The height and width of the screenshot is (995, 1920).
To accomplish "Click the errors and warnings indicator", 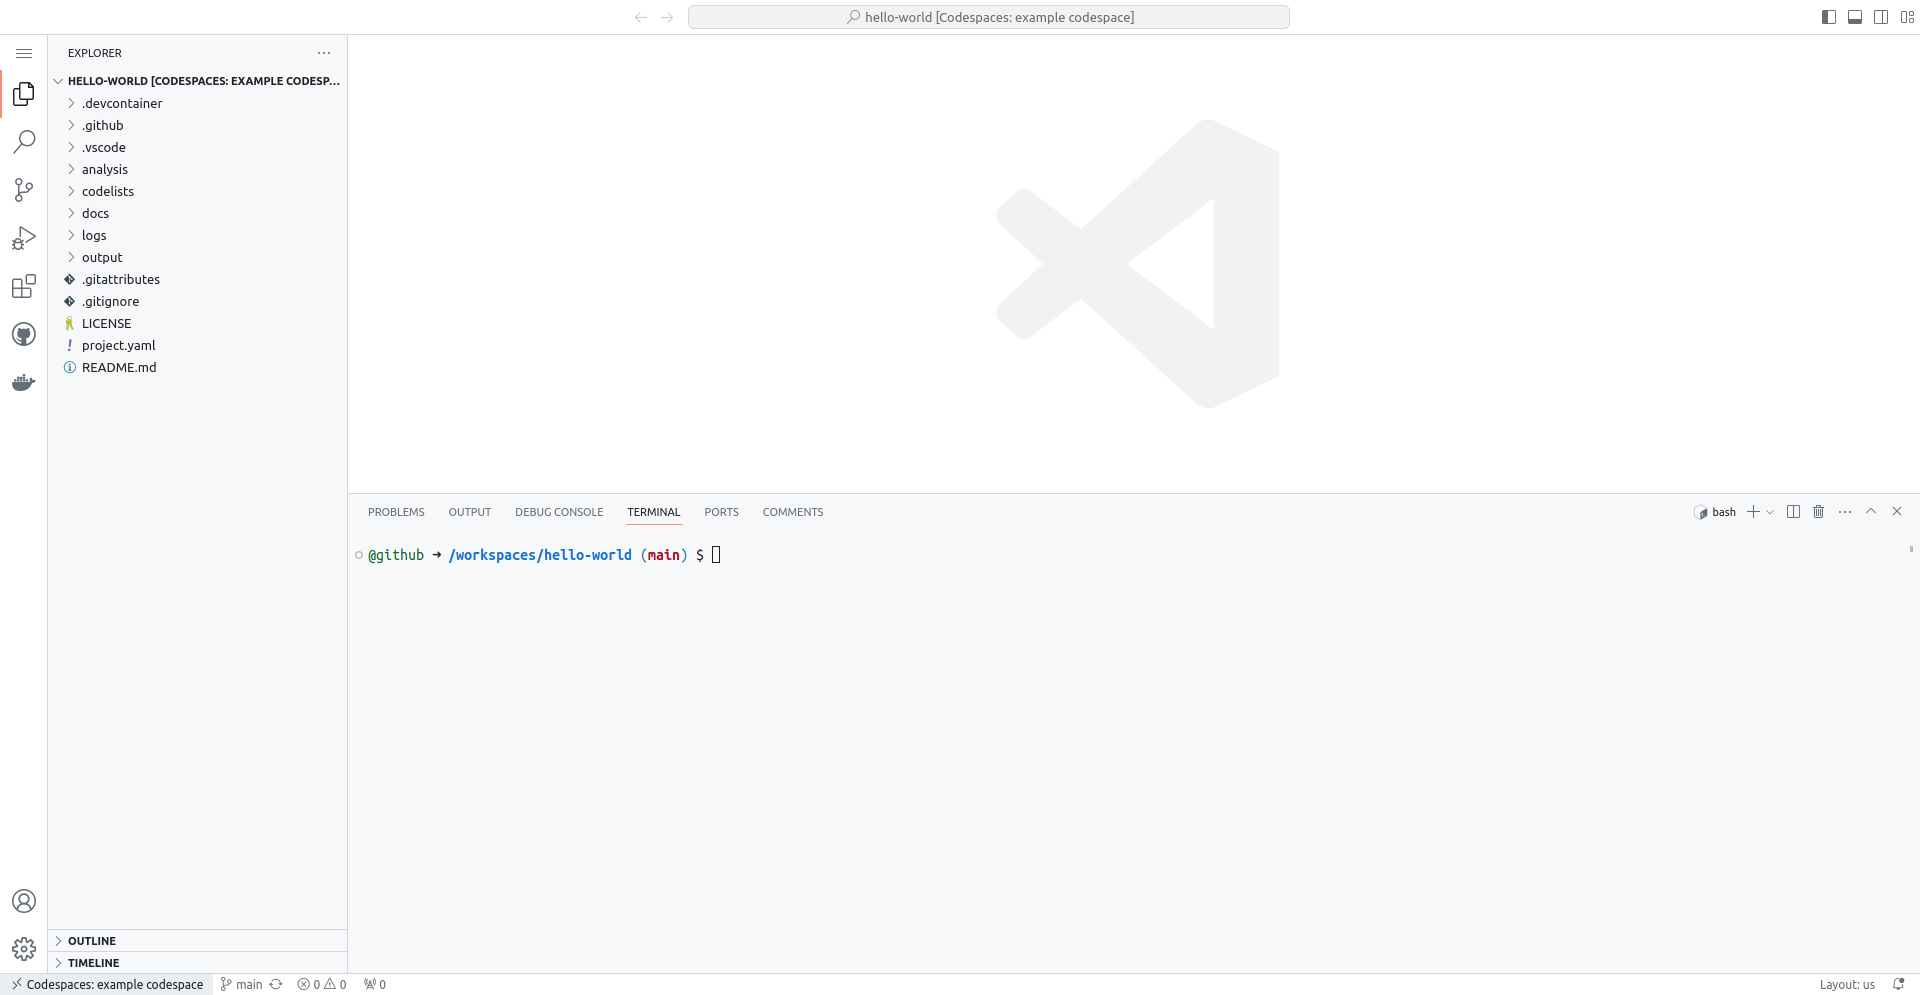I will (322, 984).
